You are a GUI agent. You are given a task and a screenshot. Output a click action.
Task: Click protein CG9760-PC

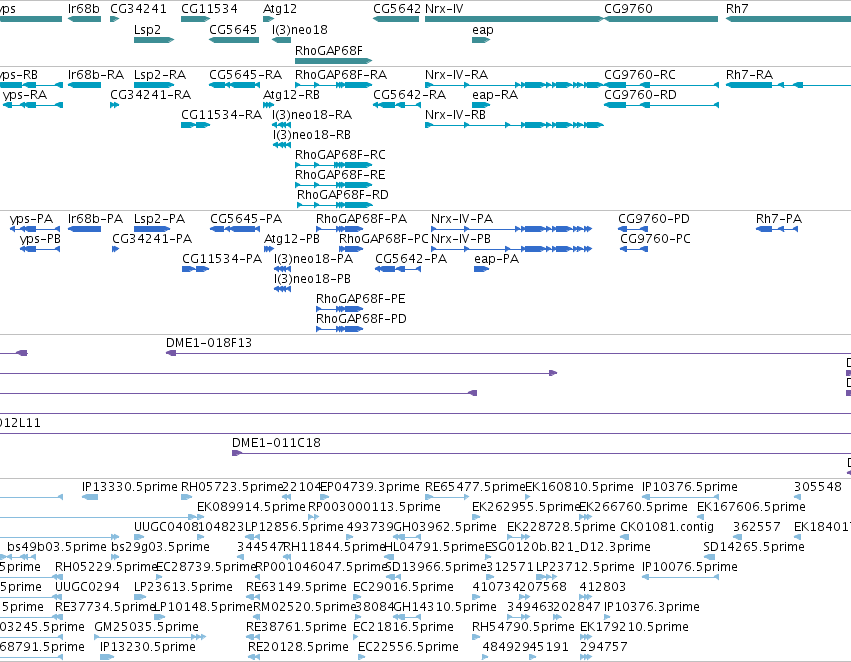655,239
